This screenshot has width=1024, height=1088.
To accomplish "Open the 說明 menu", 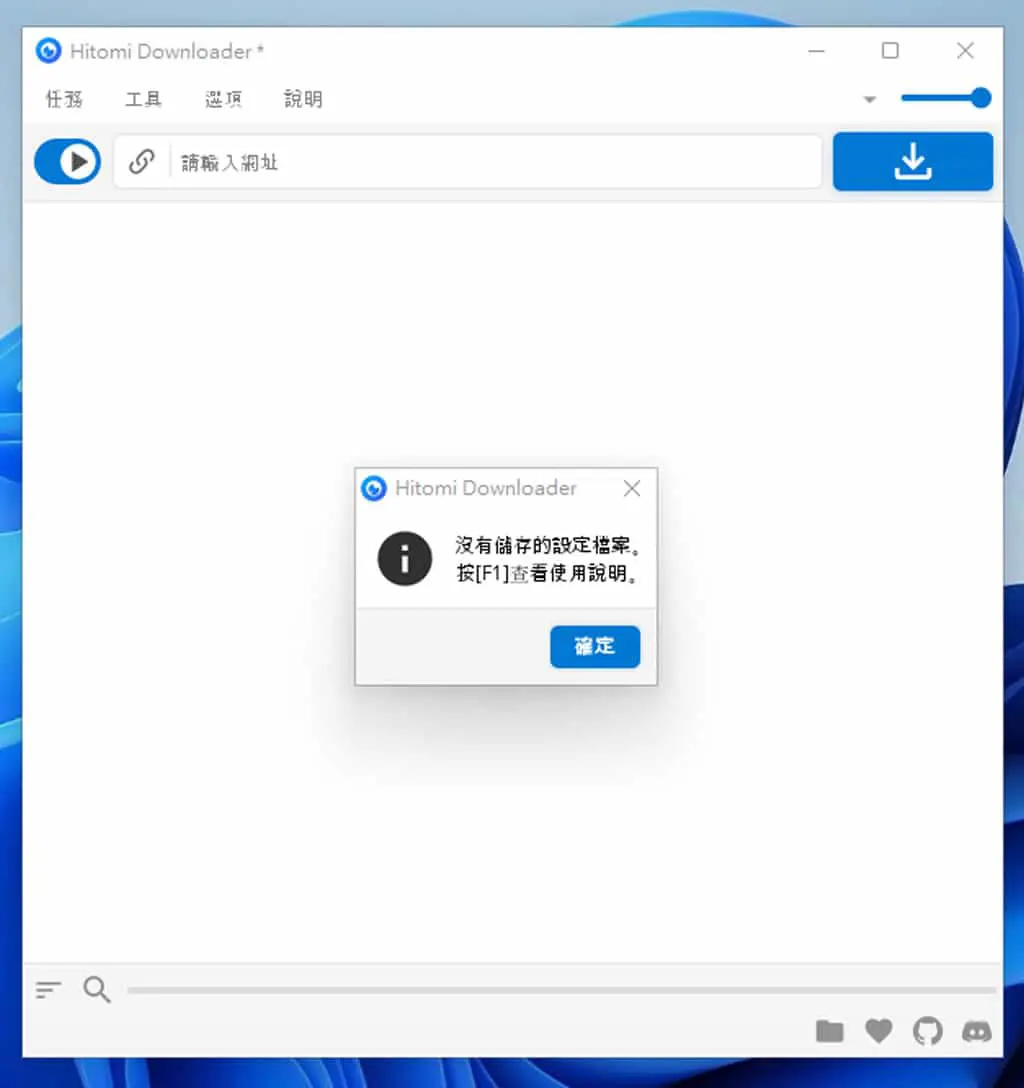I will pyautogui.click(x=303, y=99).
